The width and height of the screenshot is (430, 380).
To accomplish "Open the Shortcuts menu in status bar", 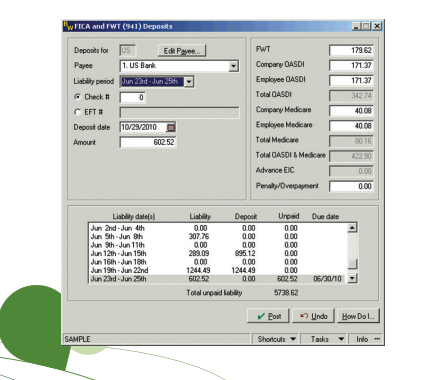I will [276, 339].
